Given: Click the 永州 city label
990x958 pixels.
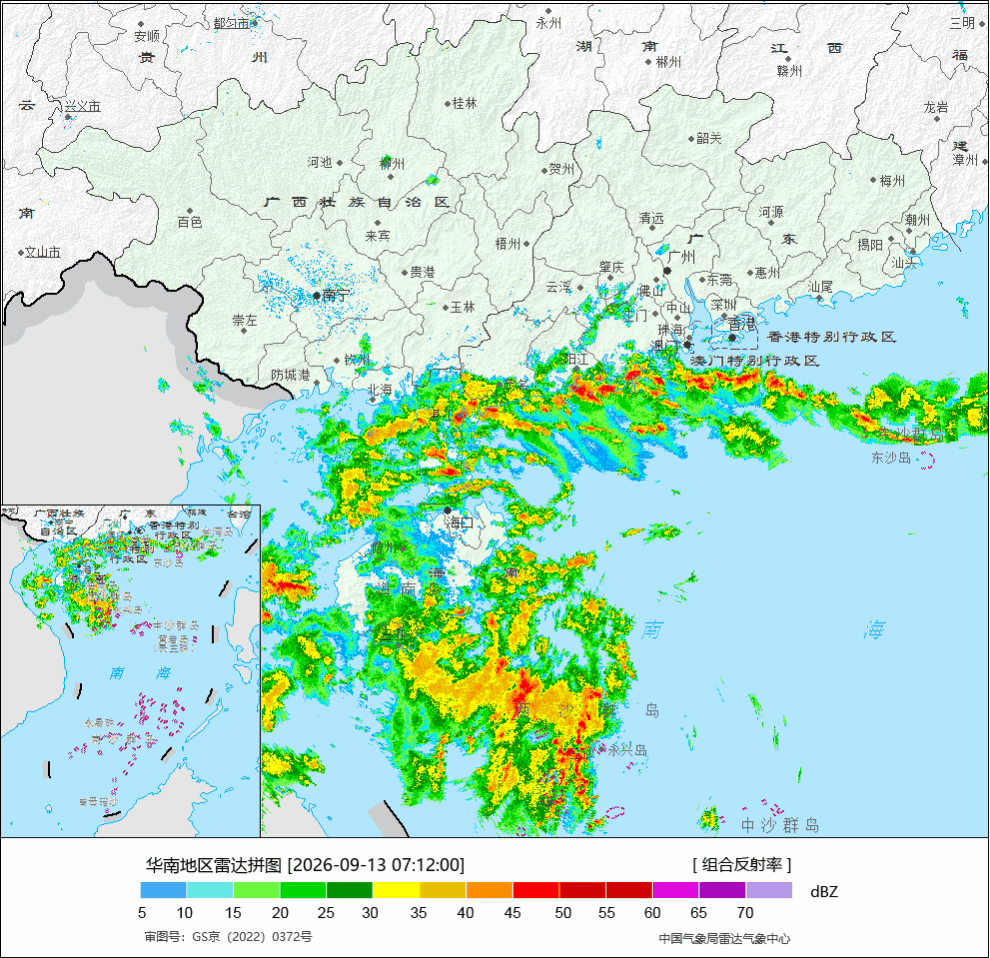Looking at the screenshot, I should (x=548, y=23).
